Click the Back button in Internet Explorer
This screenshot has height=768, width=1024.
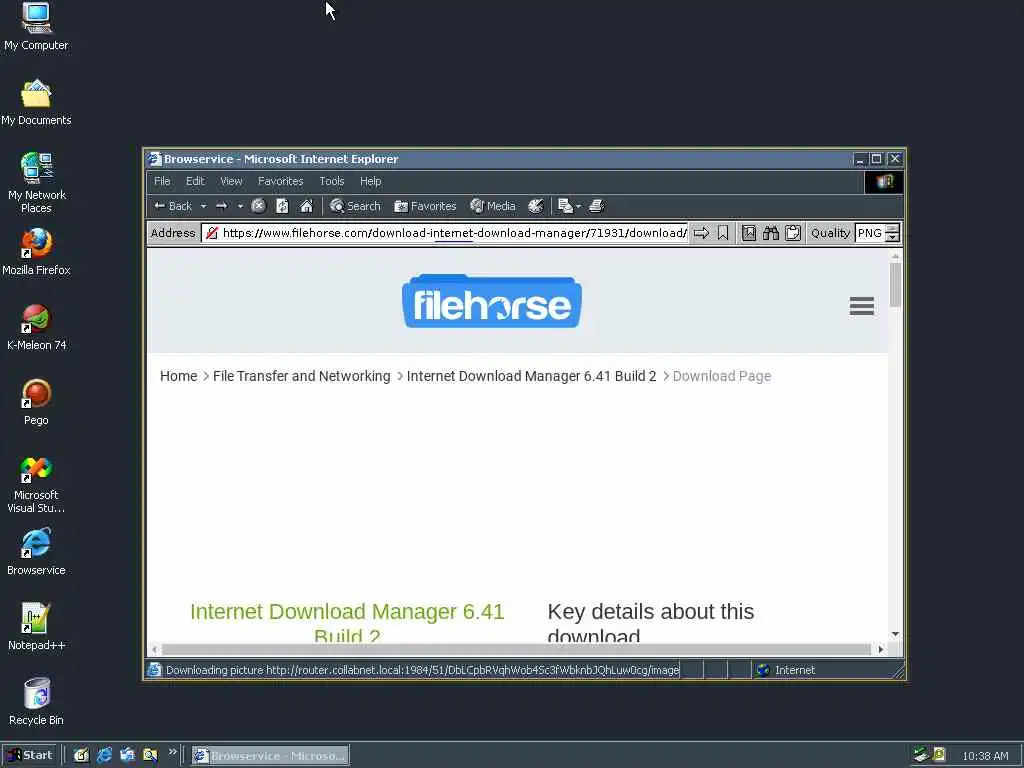[x=172, y=206]
